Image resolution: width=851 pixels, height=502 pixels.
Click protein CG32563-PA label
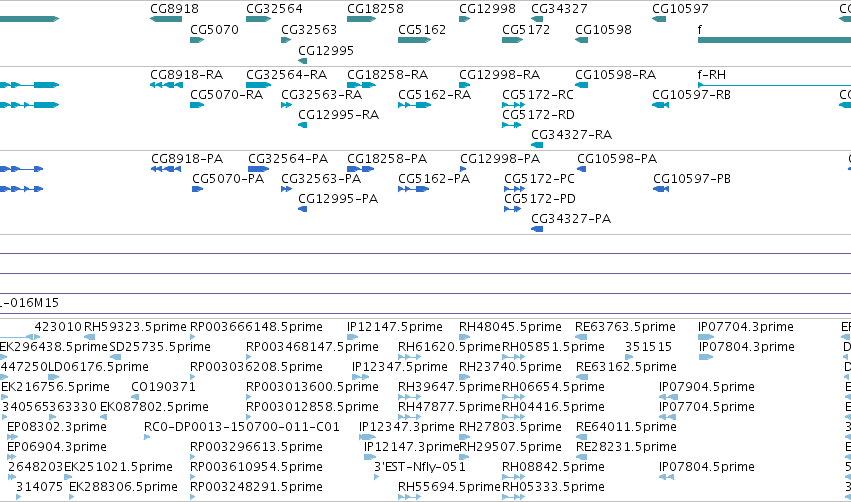tap(321, 179)
